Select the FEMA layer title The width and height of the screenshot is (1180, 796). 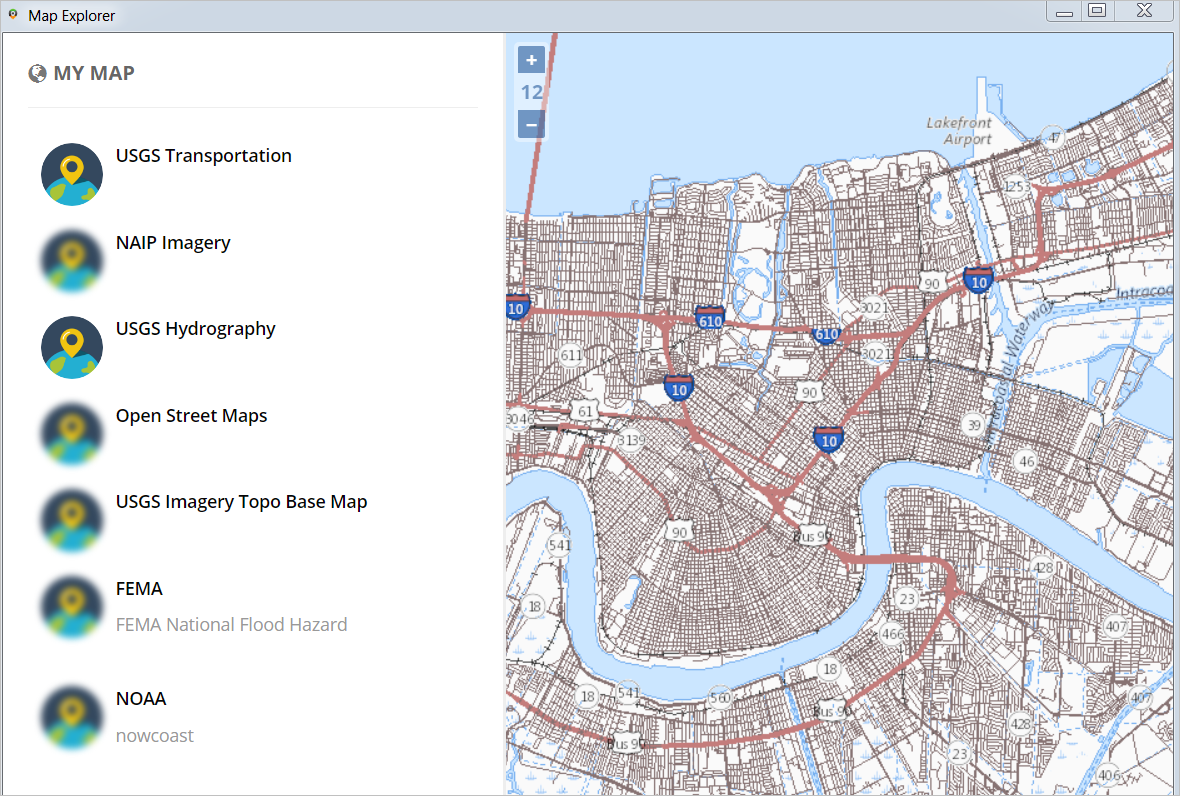pos(139,588)
